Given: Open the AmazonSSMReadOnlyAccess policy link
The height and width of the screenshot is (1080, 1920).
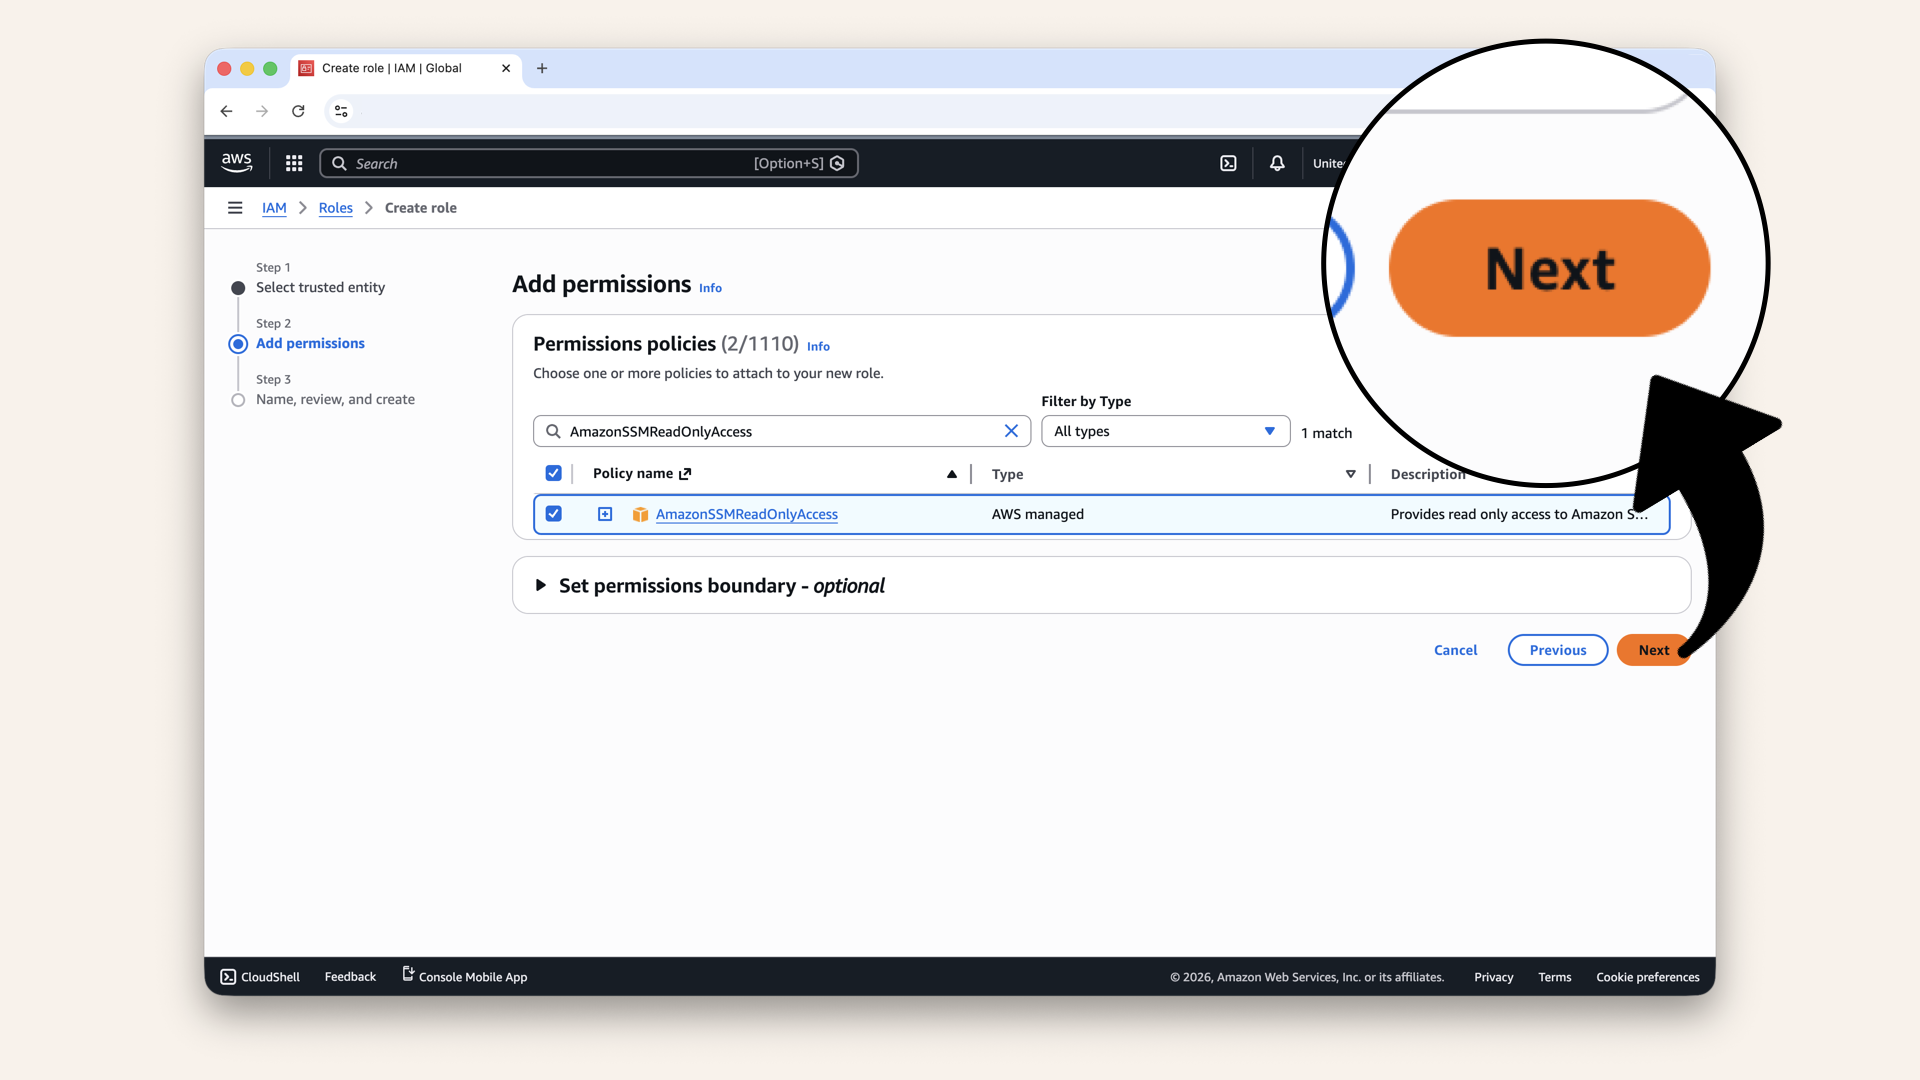Looking at the screenshot, I should click(746, 514).
